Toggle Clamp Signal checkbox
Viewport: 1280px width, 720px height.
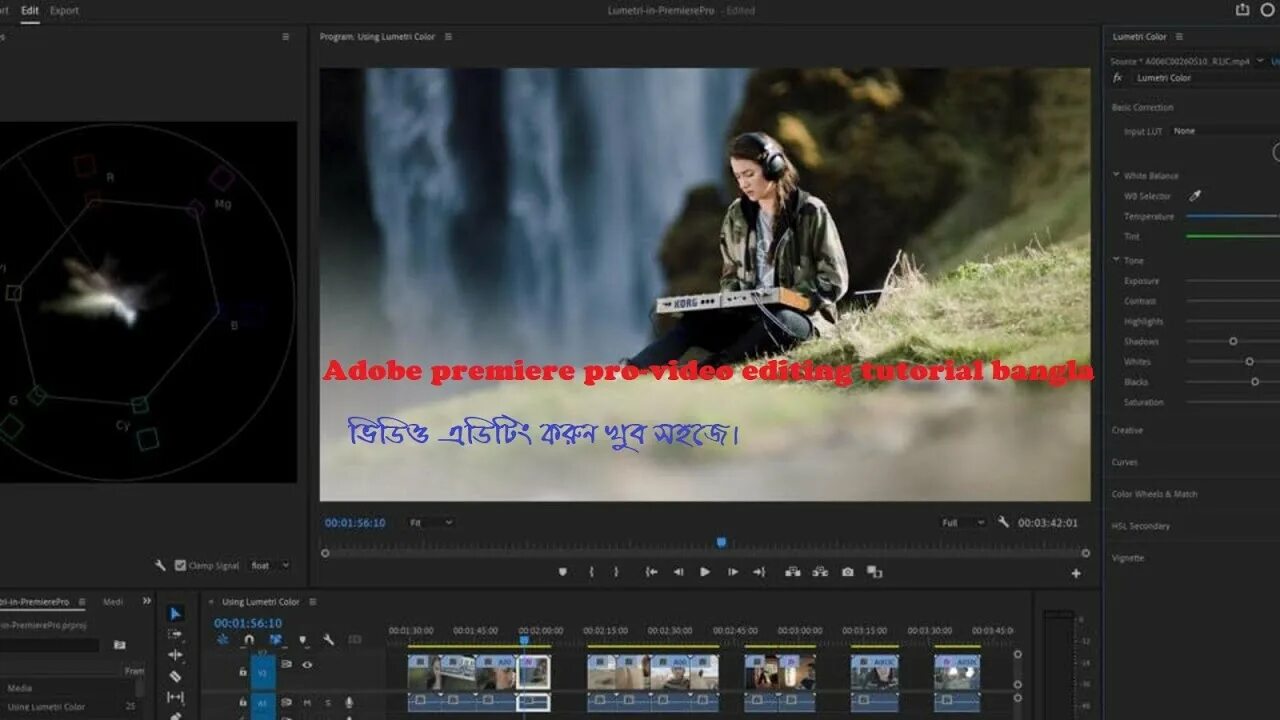point(180,565)
